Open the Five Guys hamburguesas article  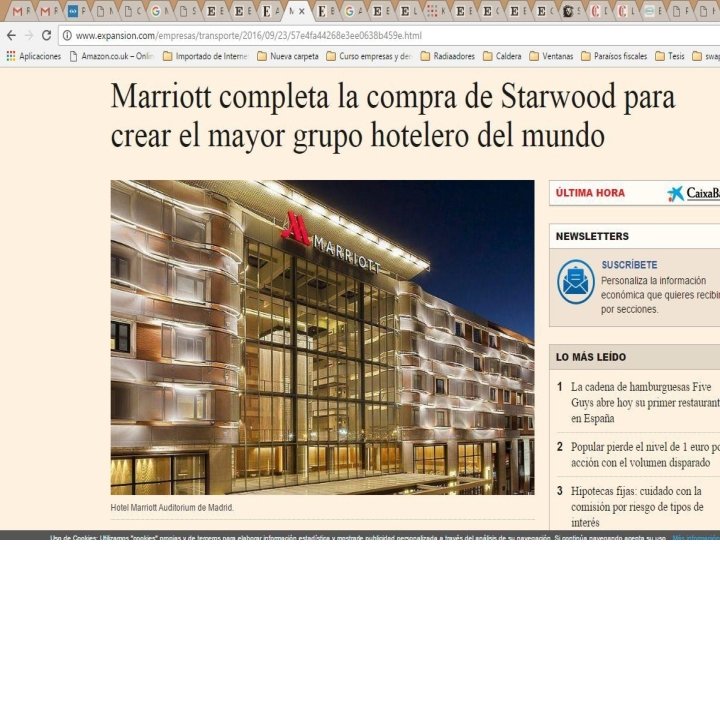645,402
